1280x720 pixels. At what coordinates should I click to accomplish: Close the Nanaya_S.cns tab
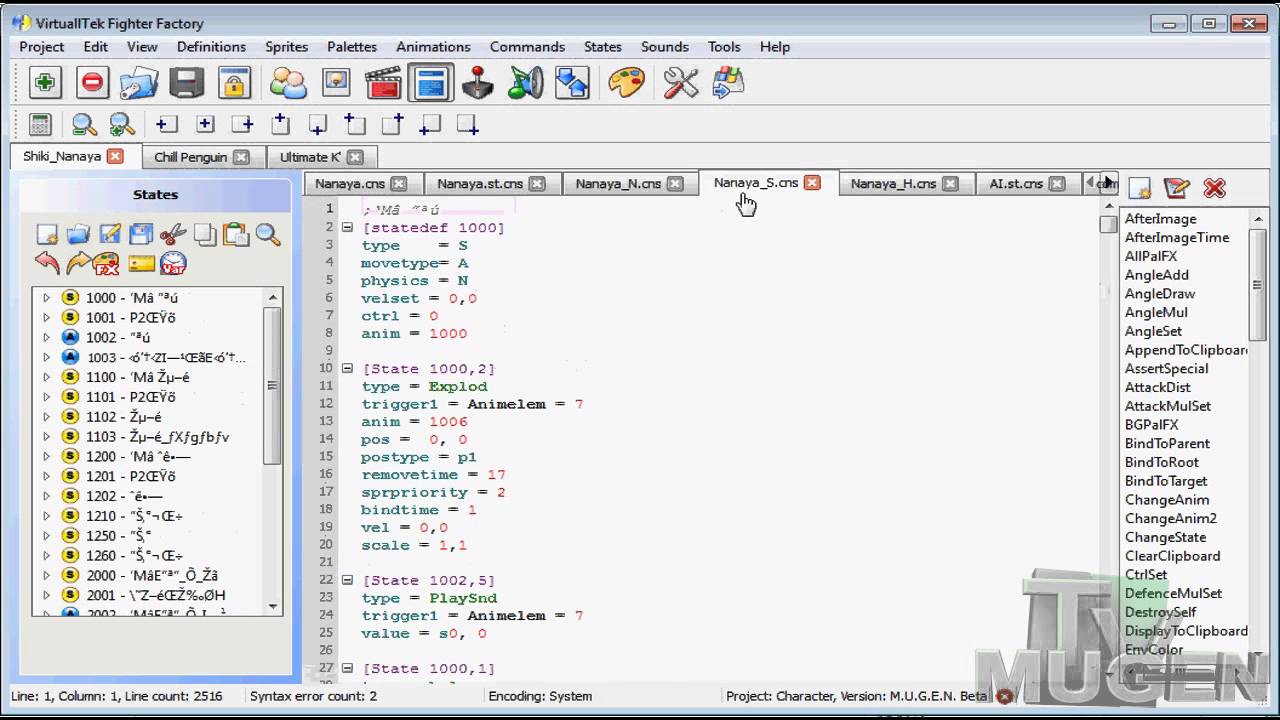click(x=812, y=183)
